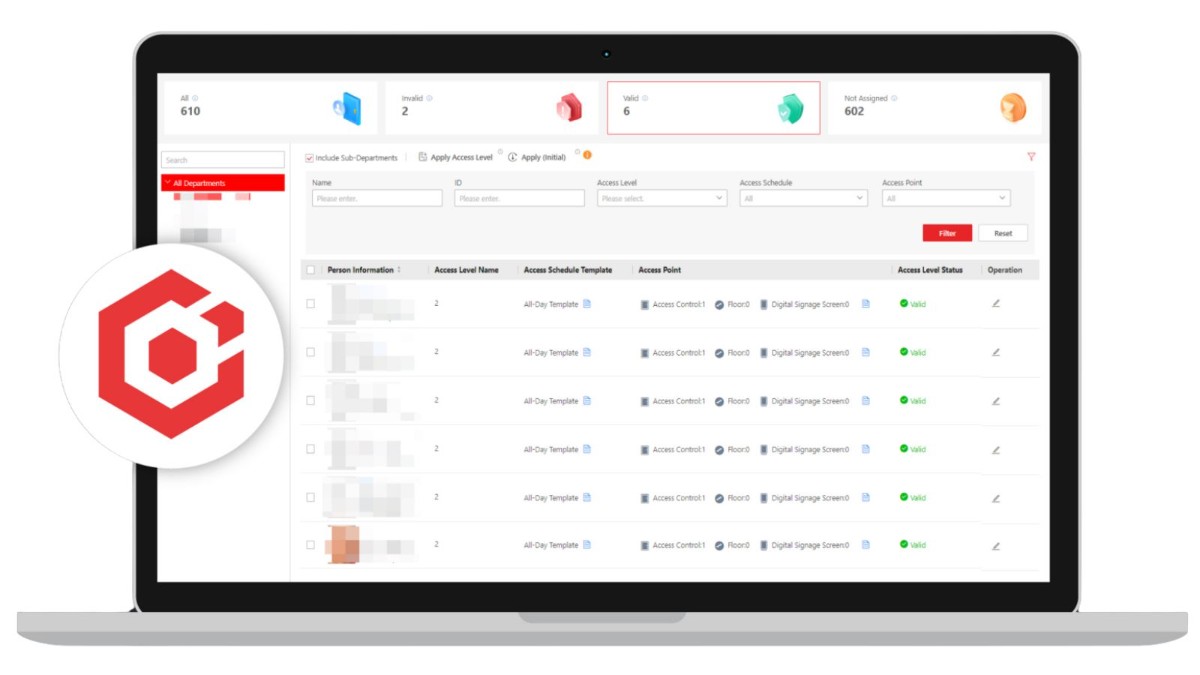The width and height of the screenshot is (1200, 675).
Task: Switch to the Invalid 2 summary card
Action: tap(492, 107)
